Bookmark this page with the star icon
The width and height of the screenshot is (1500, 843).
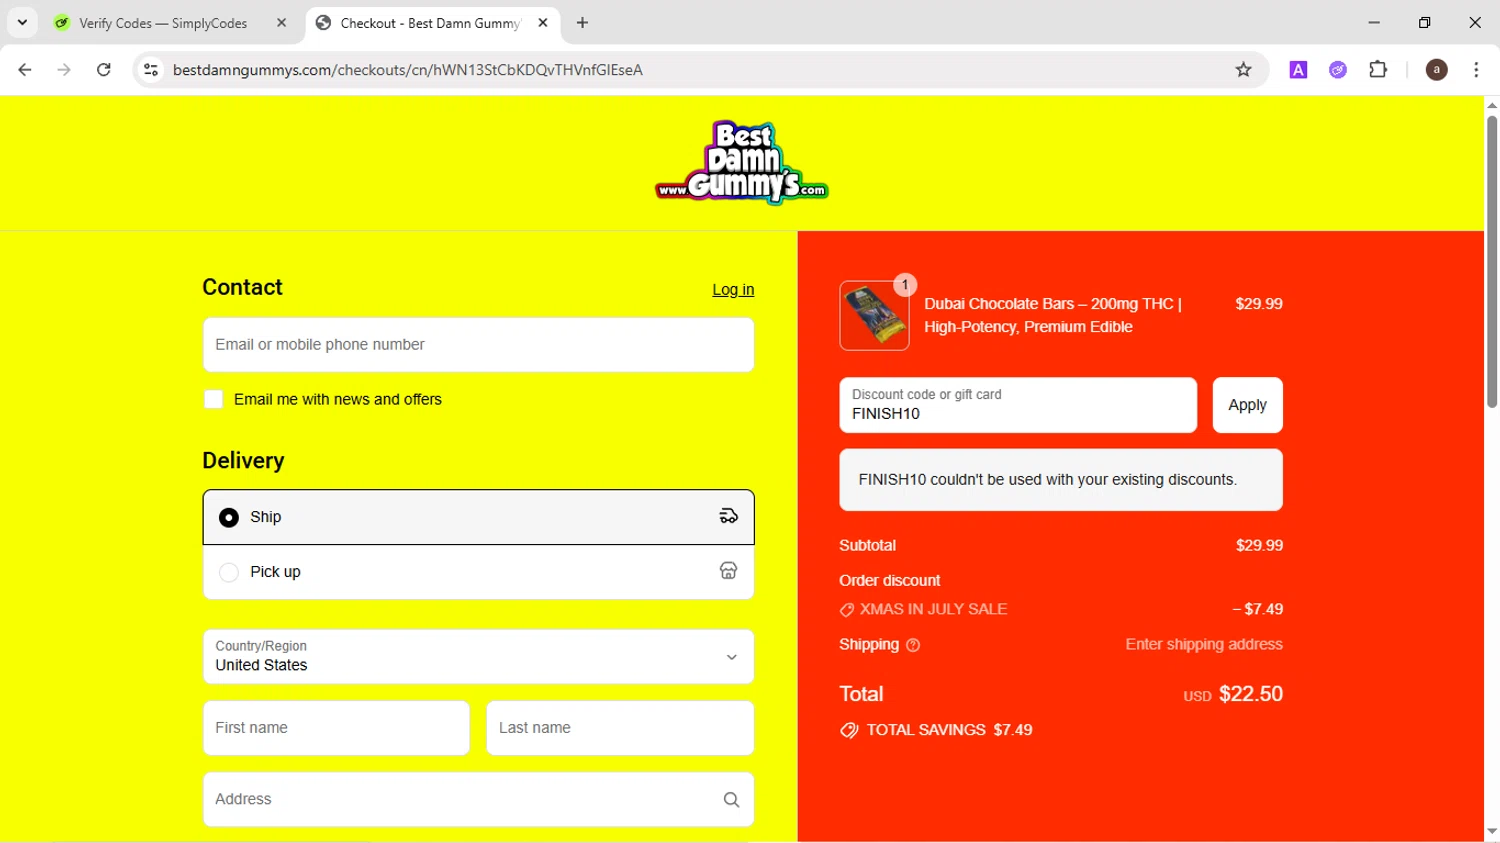tap(1243, 70)
